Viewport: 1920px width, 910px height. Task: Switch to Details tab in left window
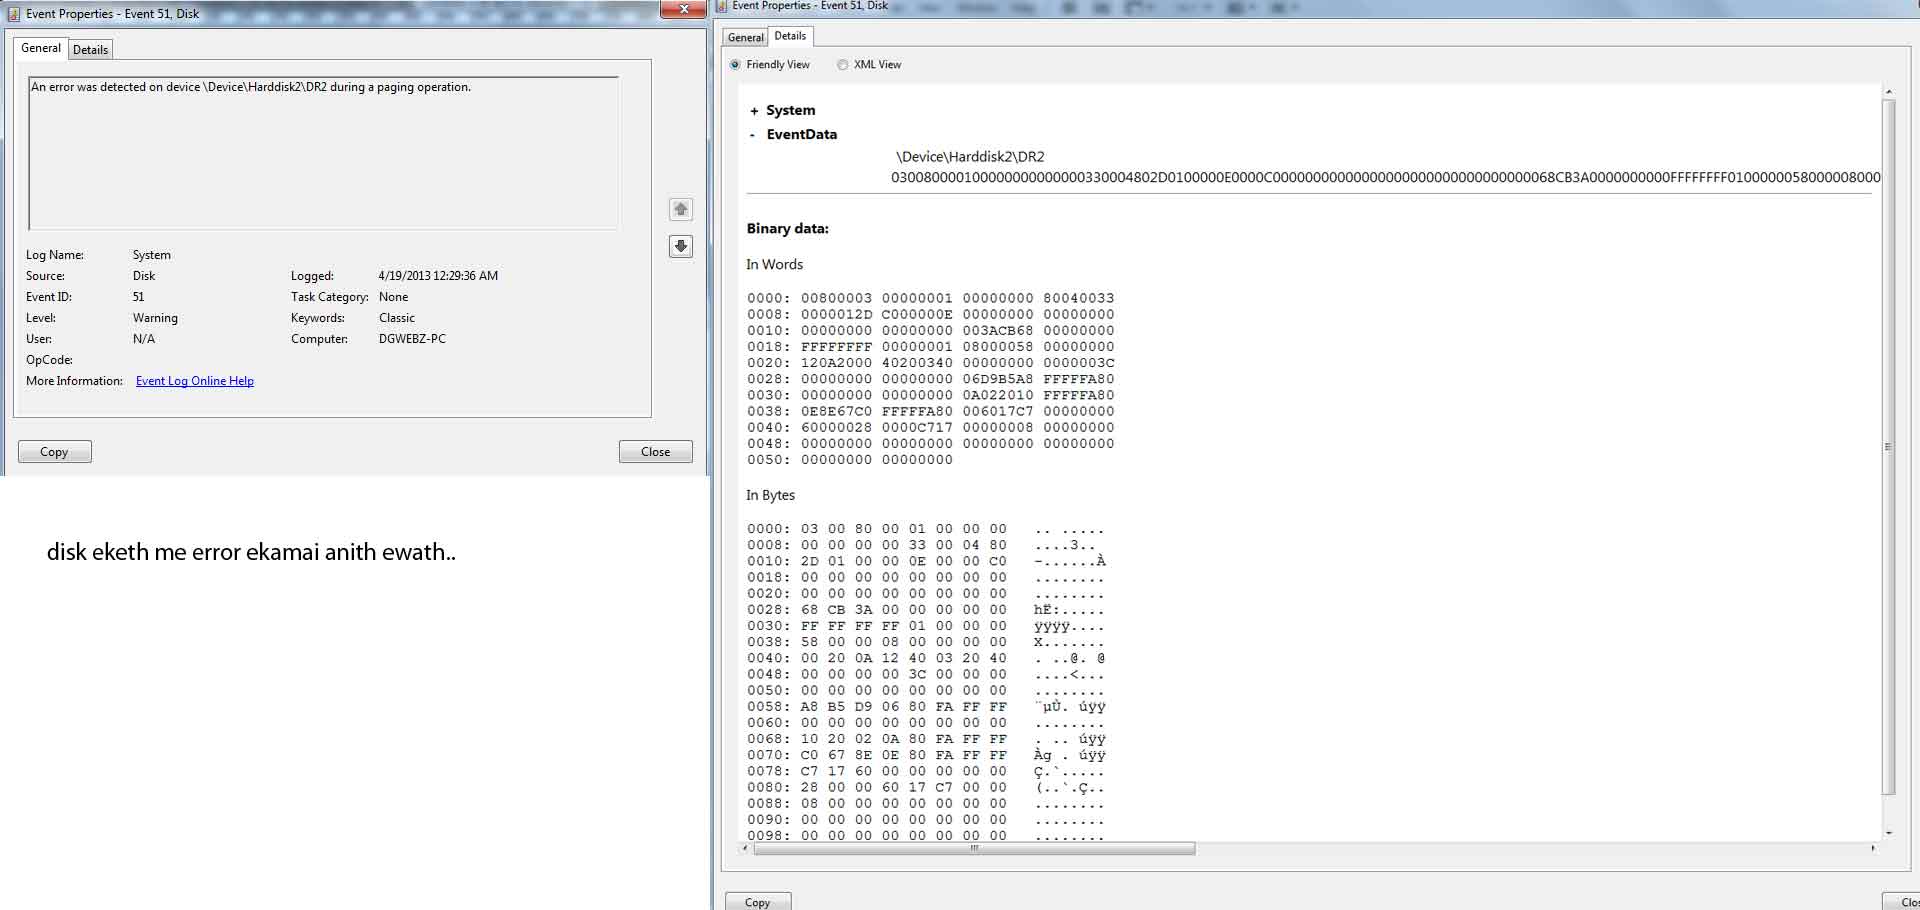(90, 50)
